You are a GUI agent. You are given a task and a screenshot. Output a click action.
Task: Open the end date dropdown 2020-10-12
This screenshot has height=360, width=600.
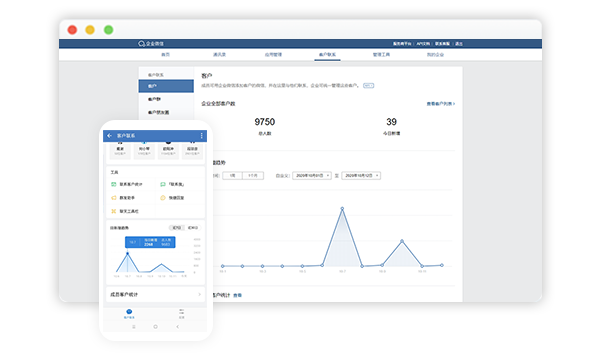[361, 176]
